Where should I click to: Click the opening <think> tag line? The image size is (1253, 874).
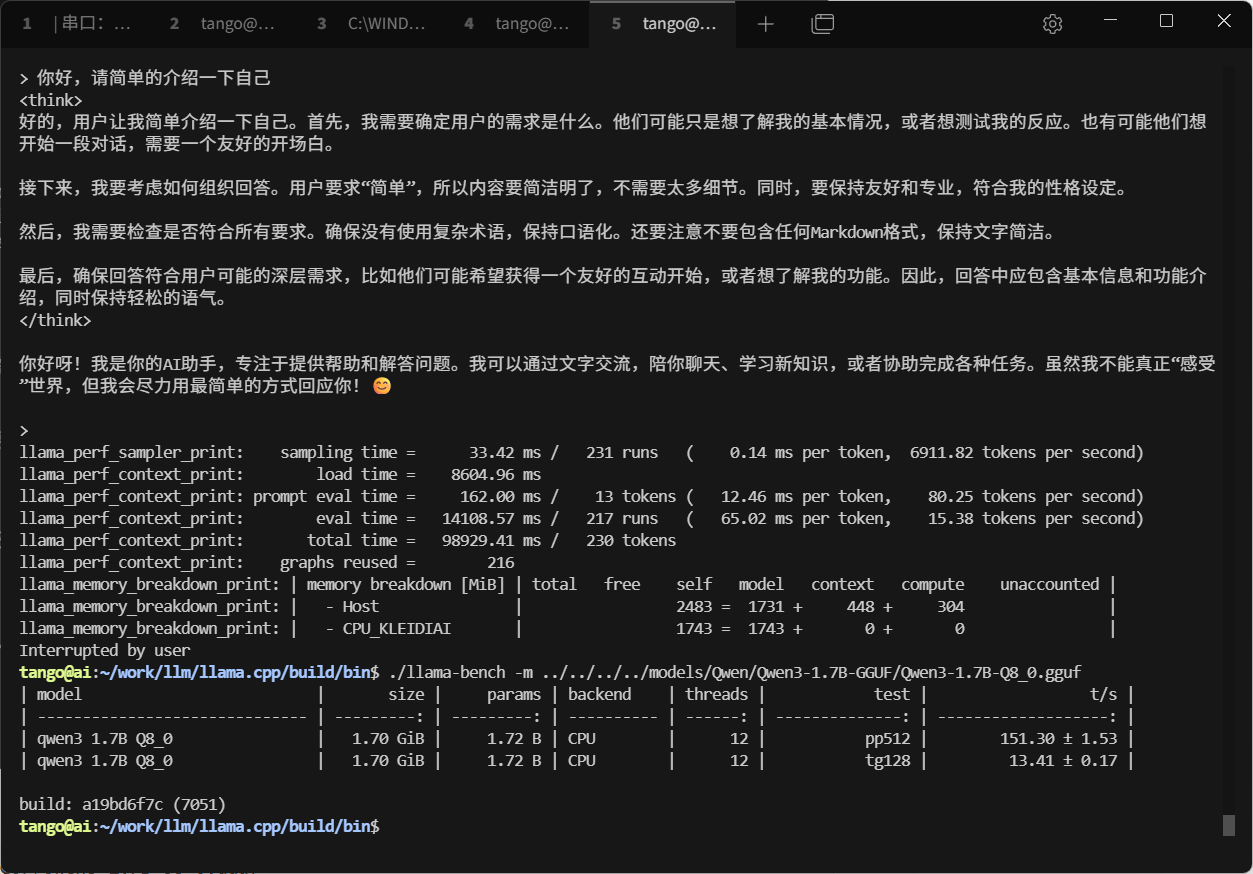coord(51,100)
